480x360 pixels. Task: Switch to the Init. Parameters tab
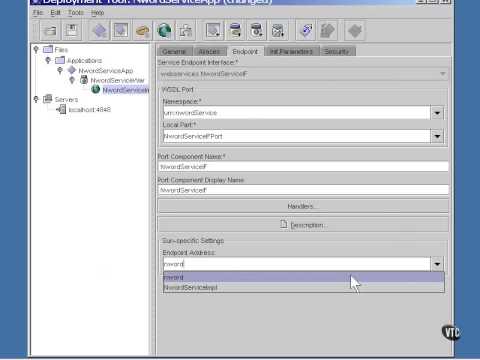[x=292, y=52]
